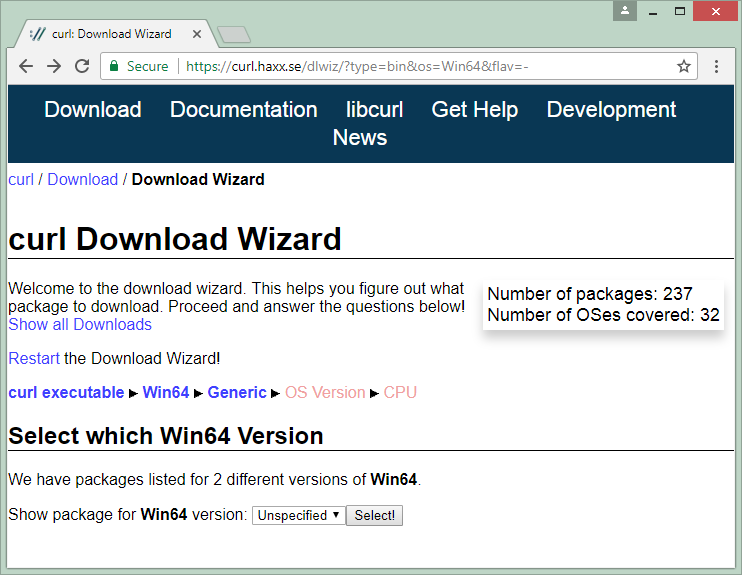The image size is (742, 575).
Task: Click the Select! button
Action: click(374, 515)
